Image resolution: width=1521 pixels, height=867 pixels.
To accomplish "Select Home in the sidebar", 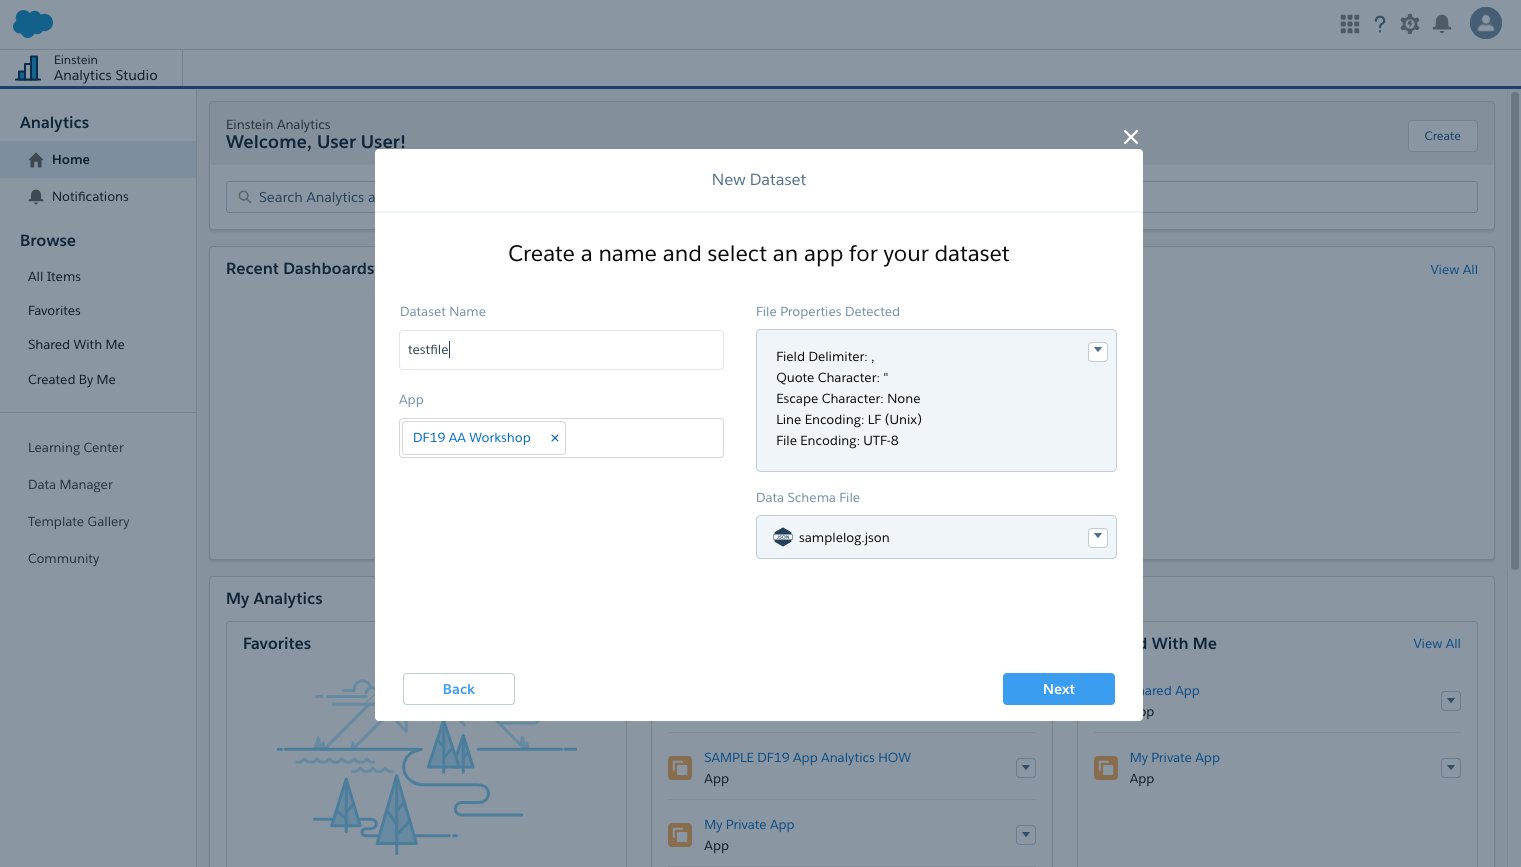I will 98,160.
